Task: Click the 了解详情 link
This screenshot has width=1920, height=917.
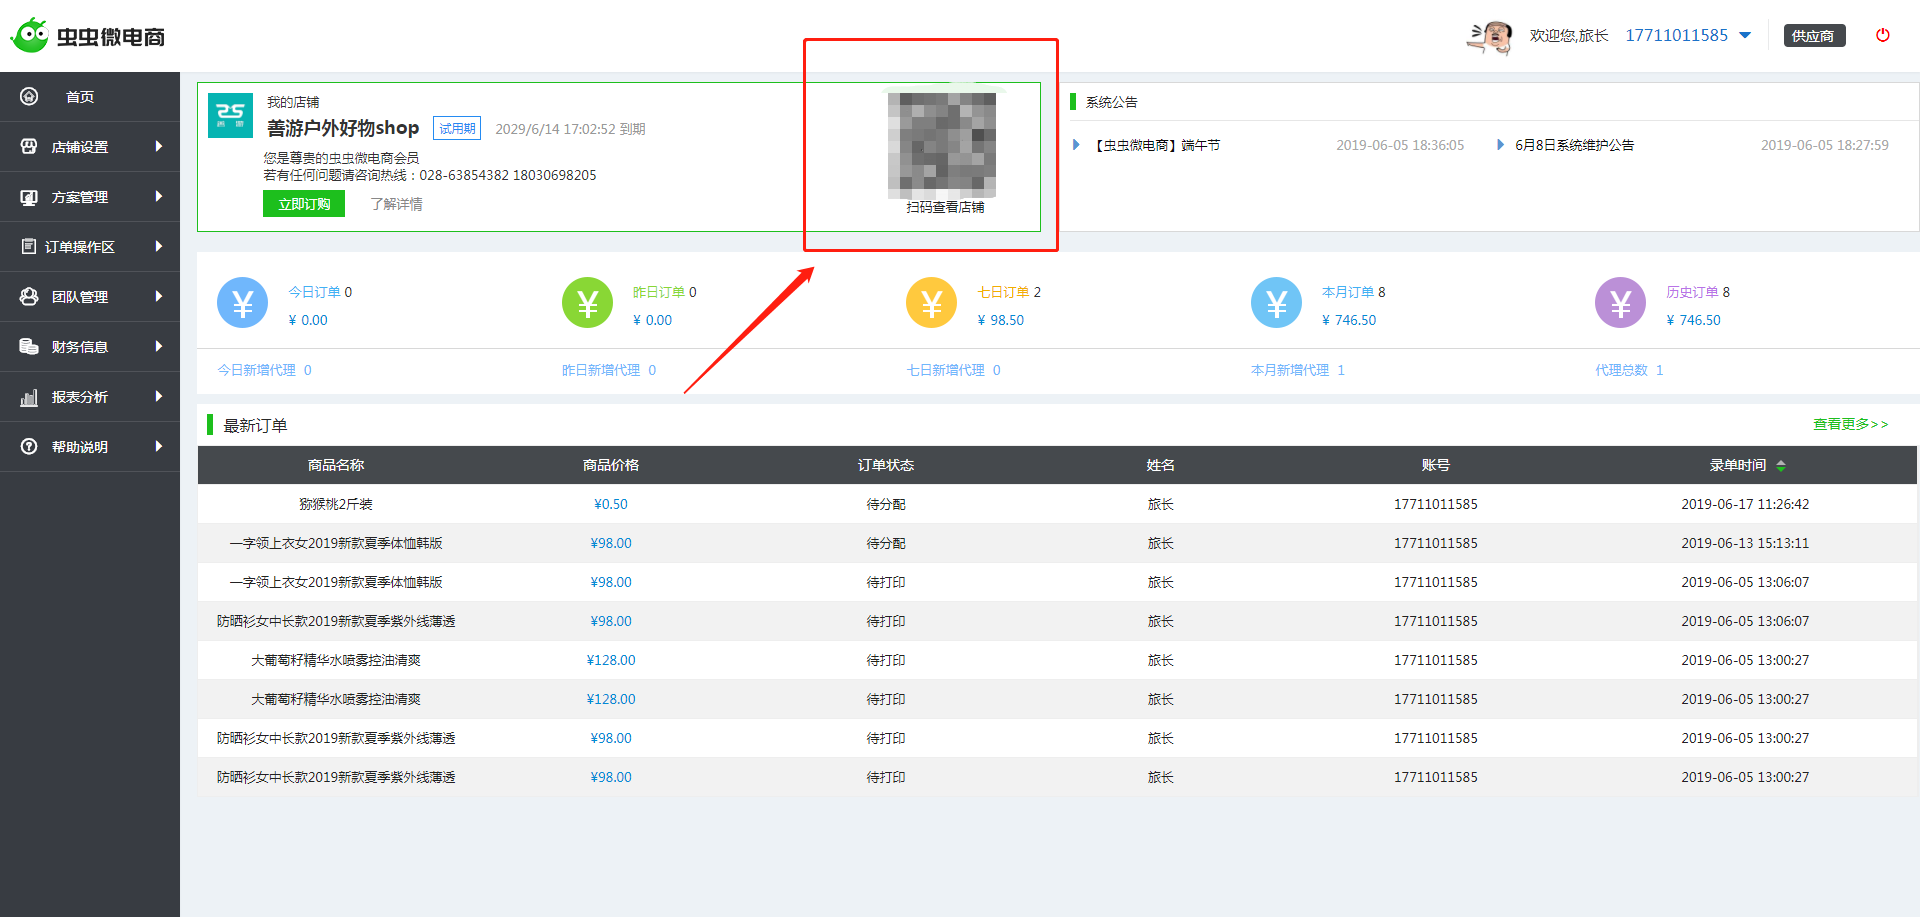Action: pyautogui.click(x=396, y=204)
